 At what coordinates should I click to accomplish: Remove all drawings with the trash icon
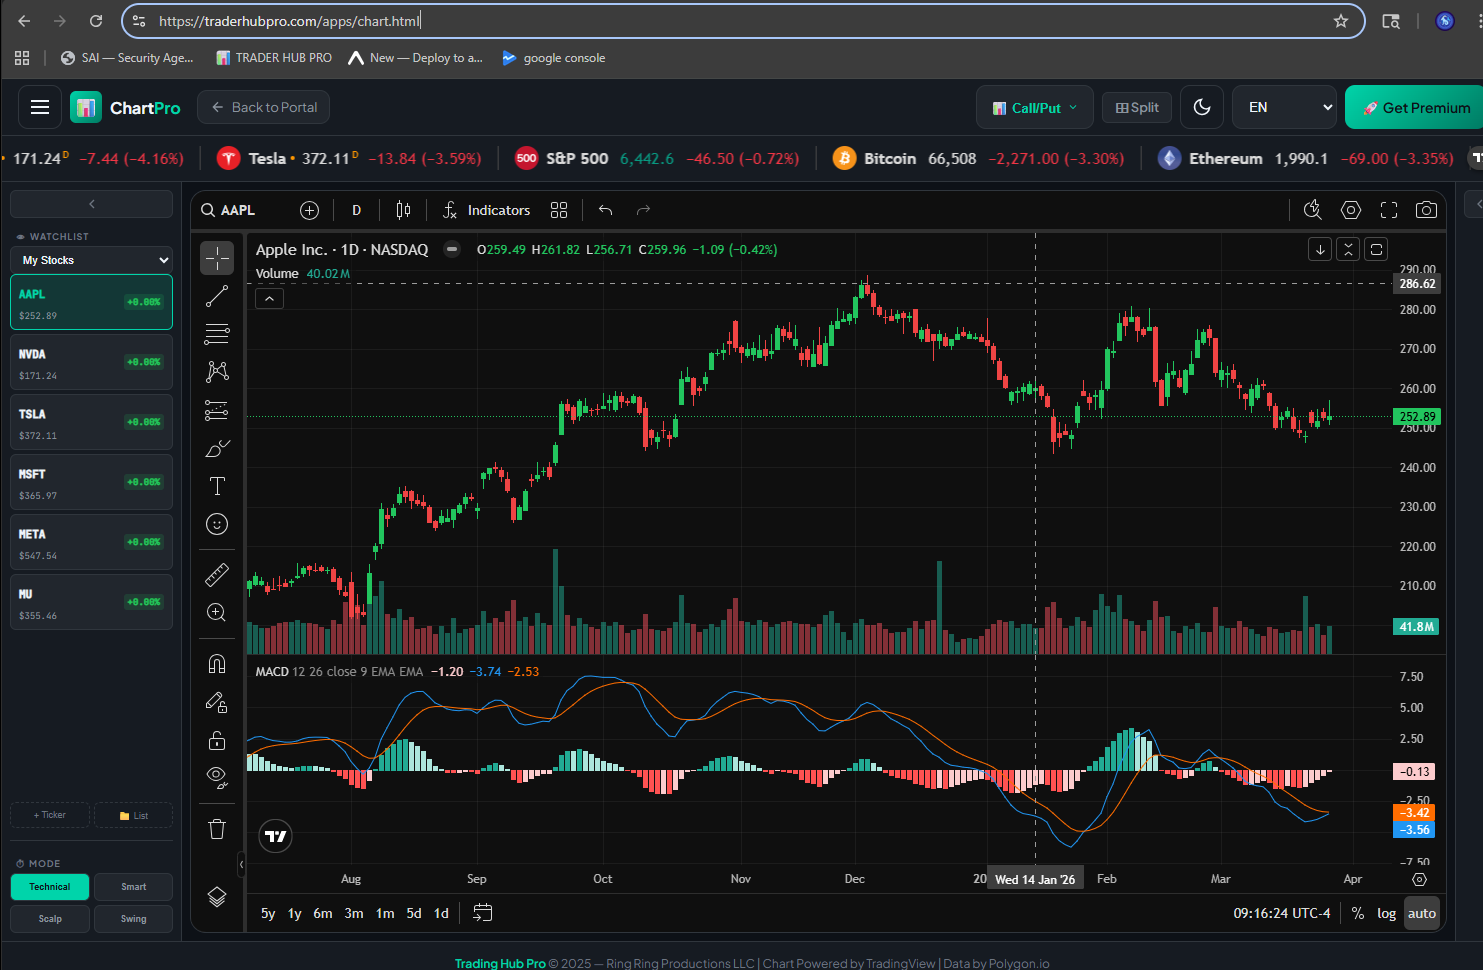216,829
